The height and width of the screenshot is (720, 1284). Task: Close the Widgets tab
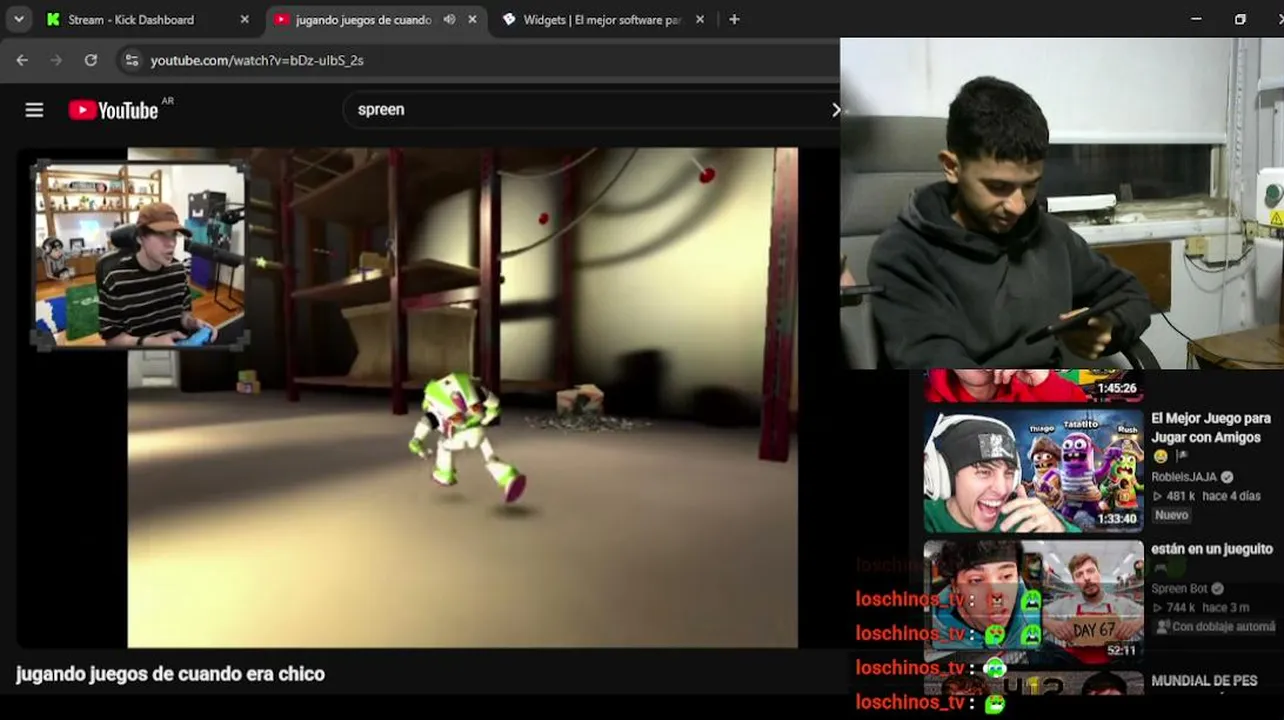tap(699, 20)
